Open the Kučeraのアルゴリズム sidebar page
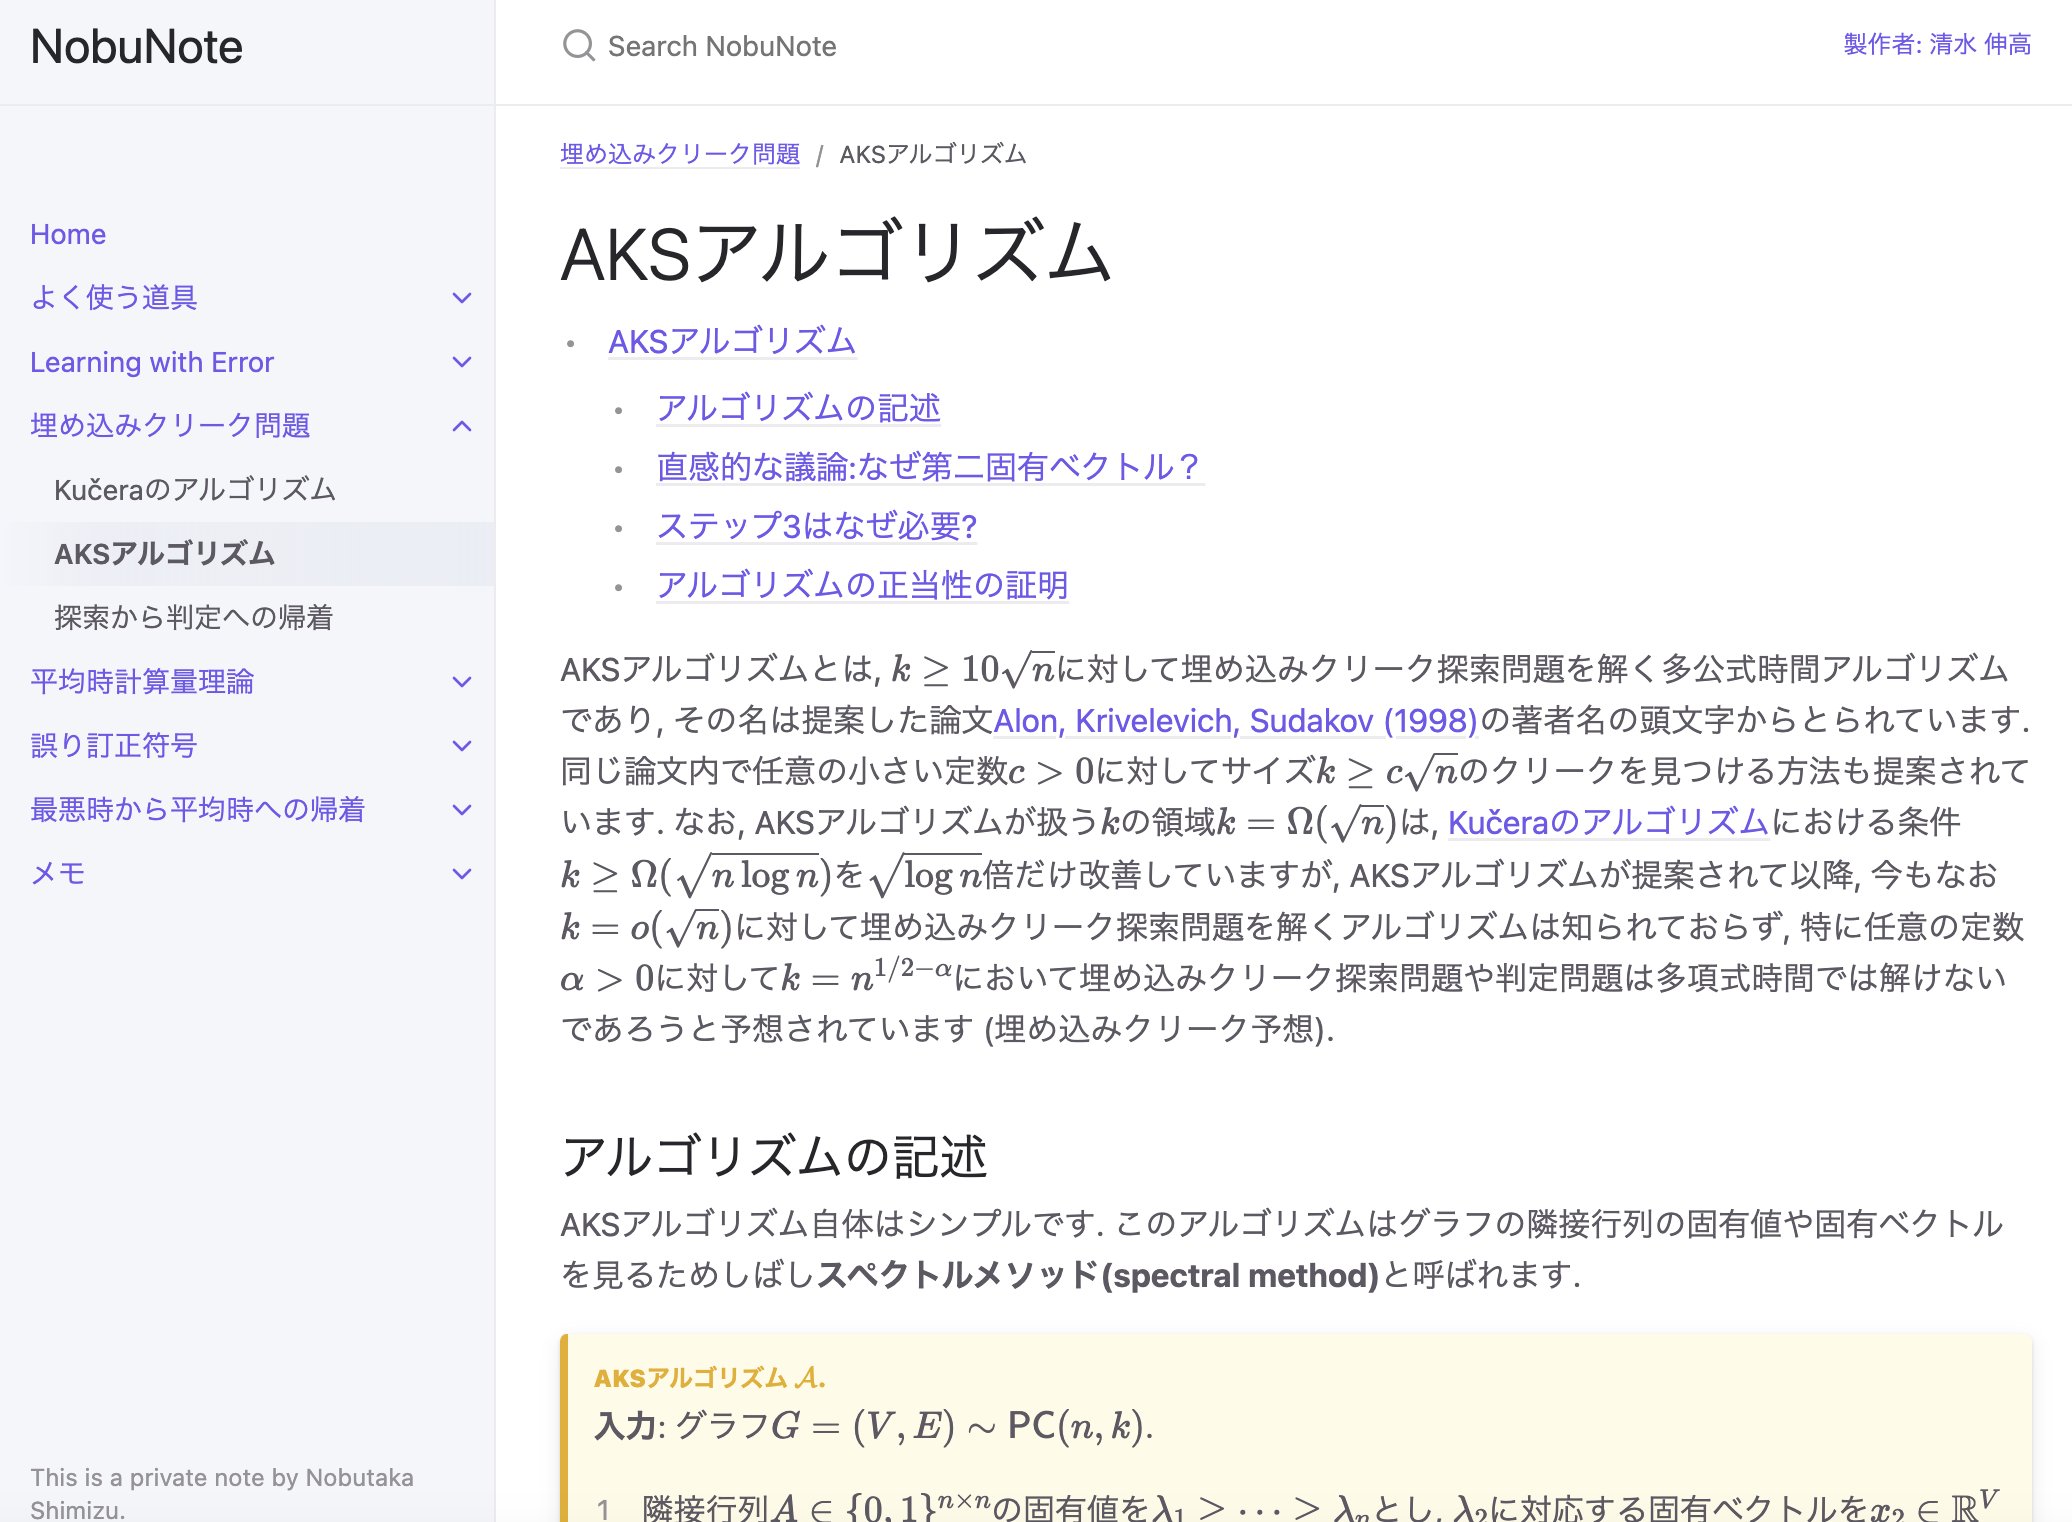2072x1522 pixels. (x=195, y=490)
